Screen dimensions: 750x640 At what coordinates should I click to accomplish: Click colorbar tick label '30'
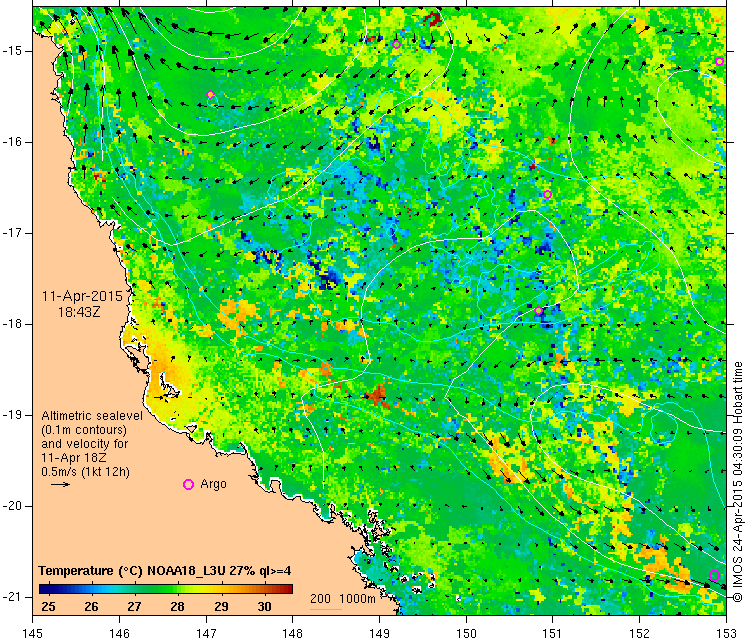[x=265, y=607]
